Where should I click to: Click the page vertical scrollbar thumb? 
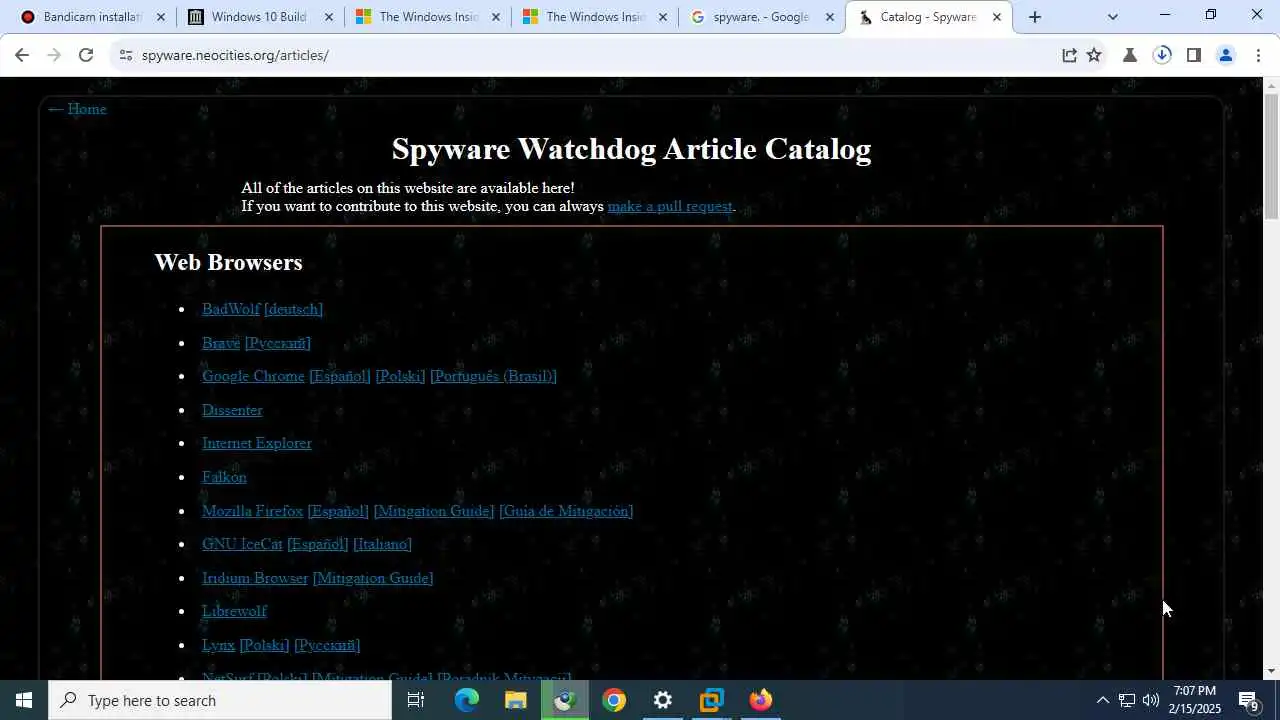click(1271, 156)
